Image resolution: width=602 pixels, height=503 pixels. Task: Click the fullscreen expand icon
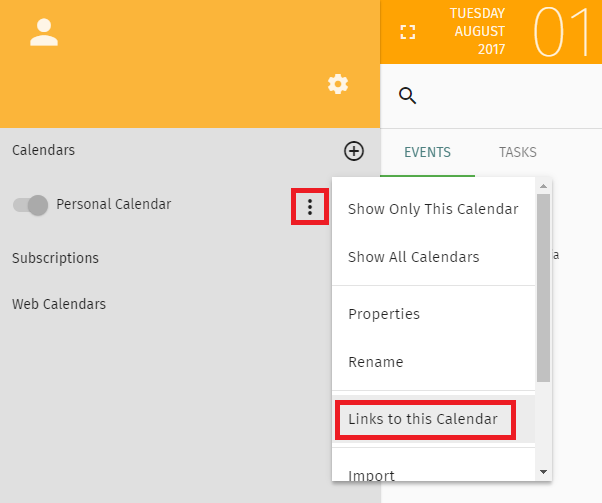pos(408,32)
